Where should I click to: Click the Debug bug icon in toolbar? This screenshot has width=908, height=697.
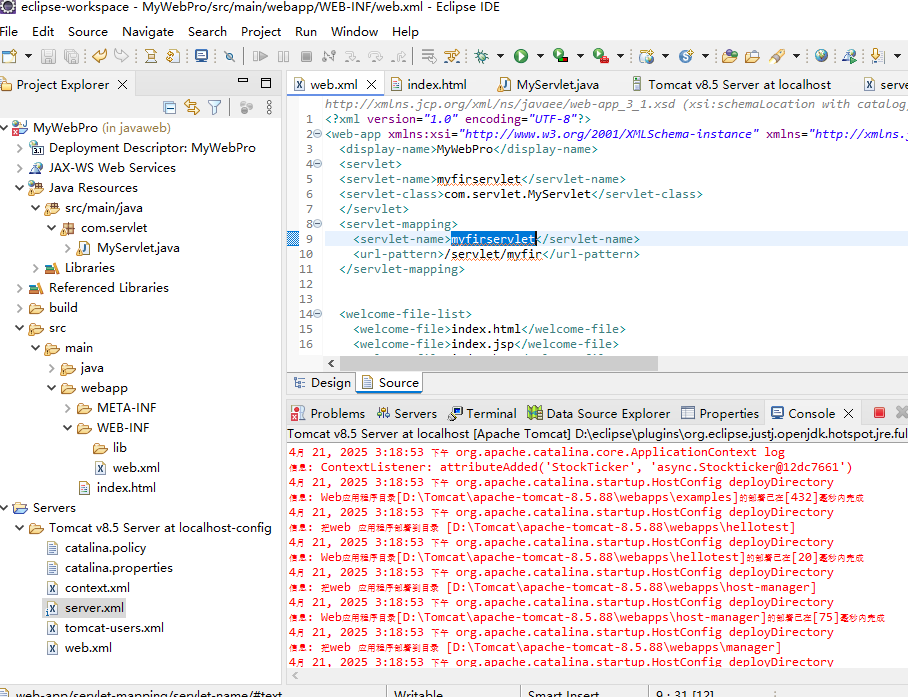482,56
